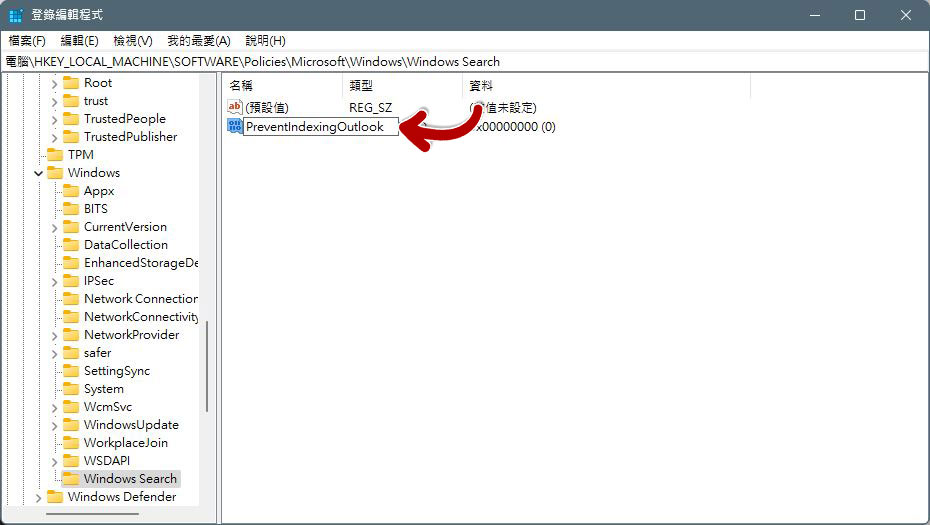Click the tree pane vertical scrollbar thumb
The width and height of the screenshot is (930, 525).
click(x=206, y=366)
